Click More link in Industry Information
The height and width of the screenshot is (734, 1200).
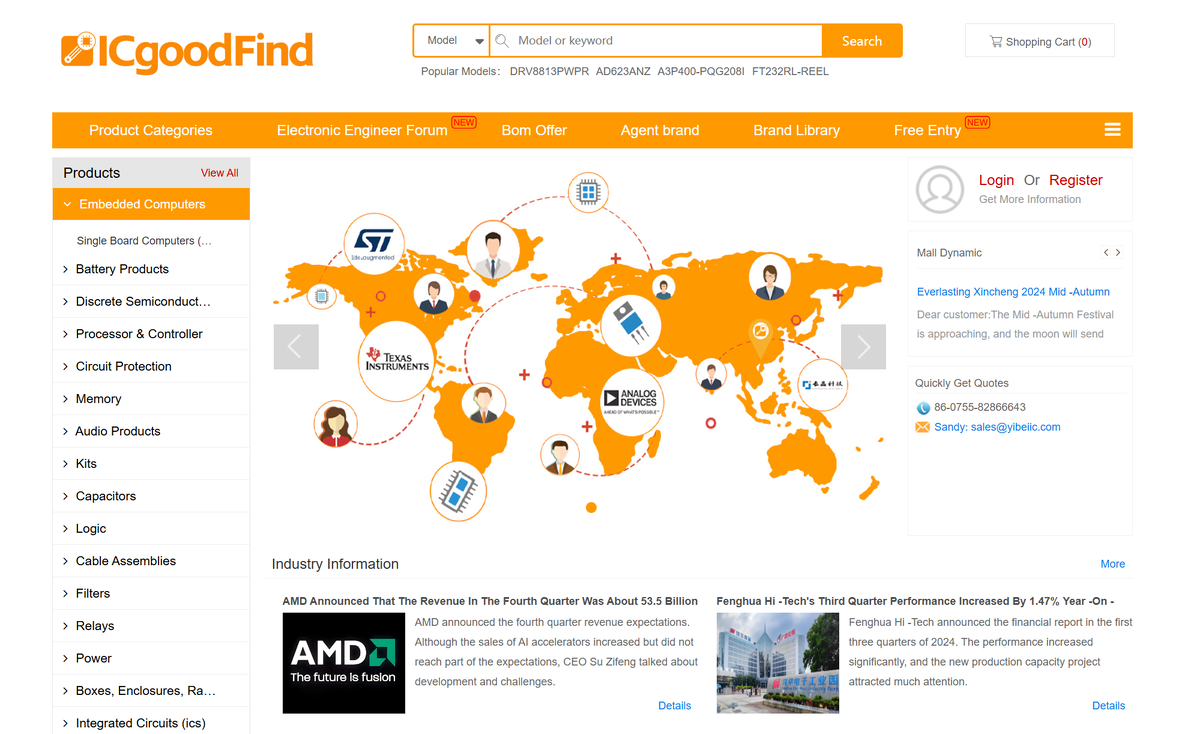[x=1113, y=564]
